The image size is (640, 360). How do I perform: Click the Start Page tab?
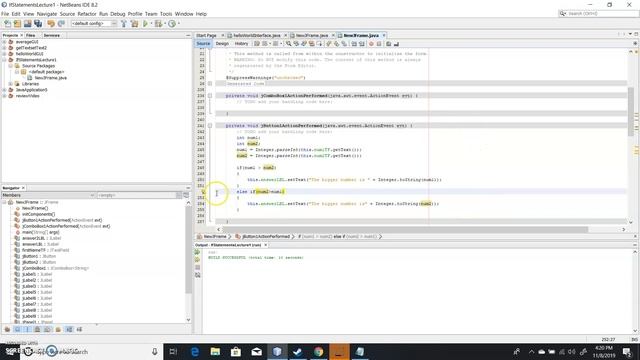[x=207, y=36]
